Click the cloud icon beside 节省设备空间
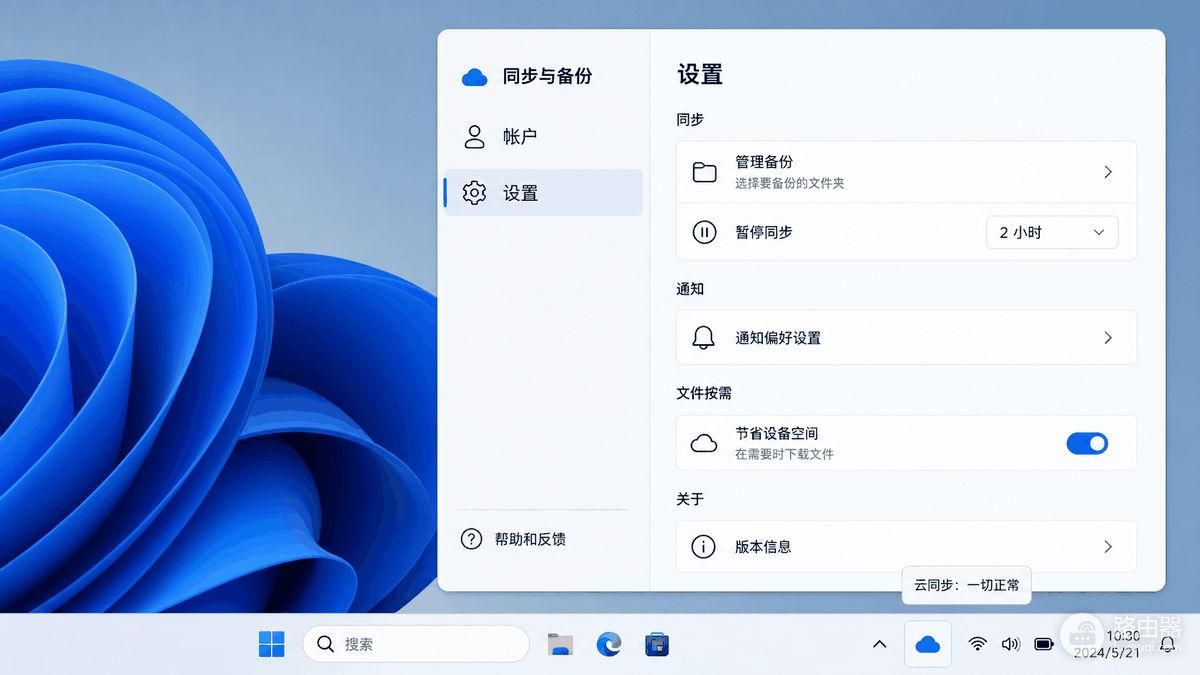 pyautogui.click(x=704, y=443)
